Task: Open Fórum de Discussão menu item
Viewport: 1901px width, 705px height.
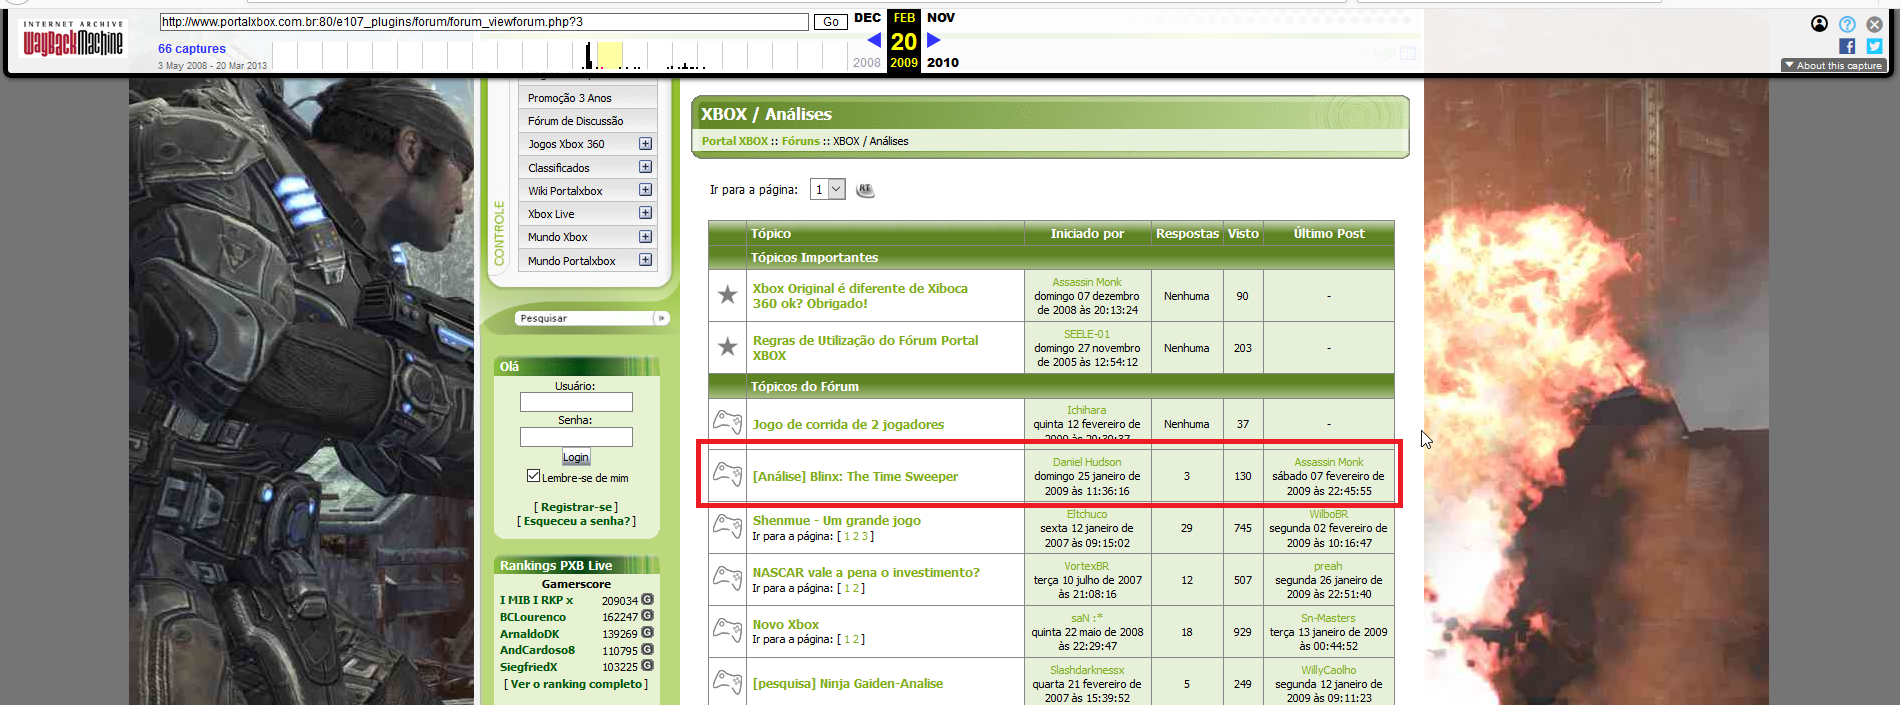Action: (575, 121)
